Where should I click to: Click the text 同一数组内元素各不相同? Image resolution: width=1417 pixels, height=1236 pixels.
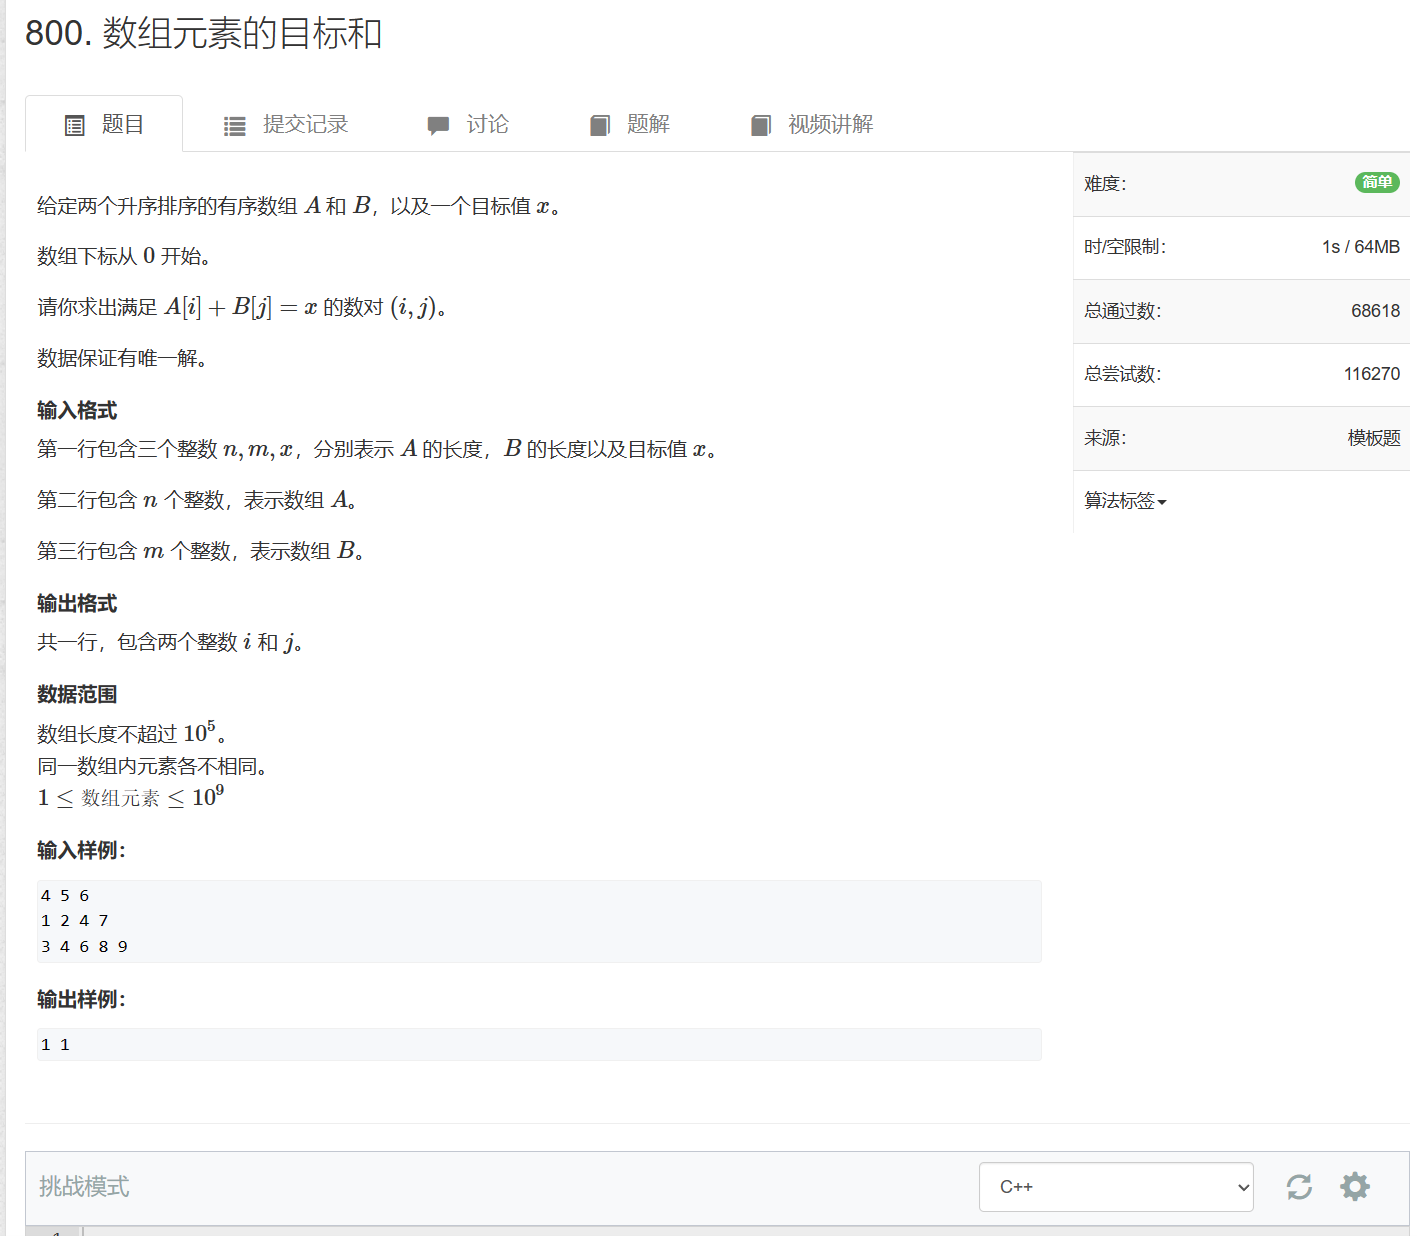[152, 767]
